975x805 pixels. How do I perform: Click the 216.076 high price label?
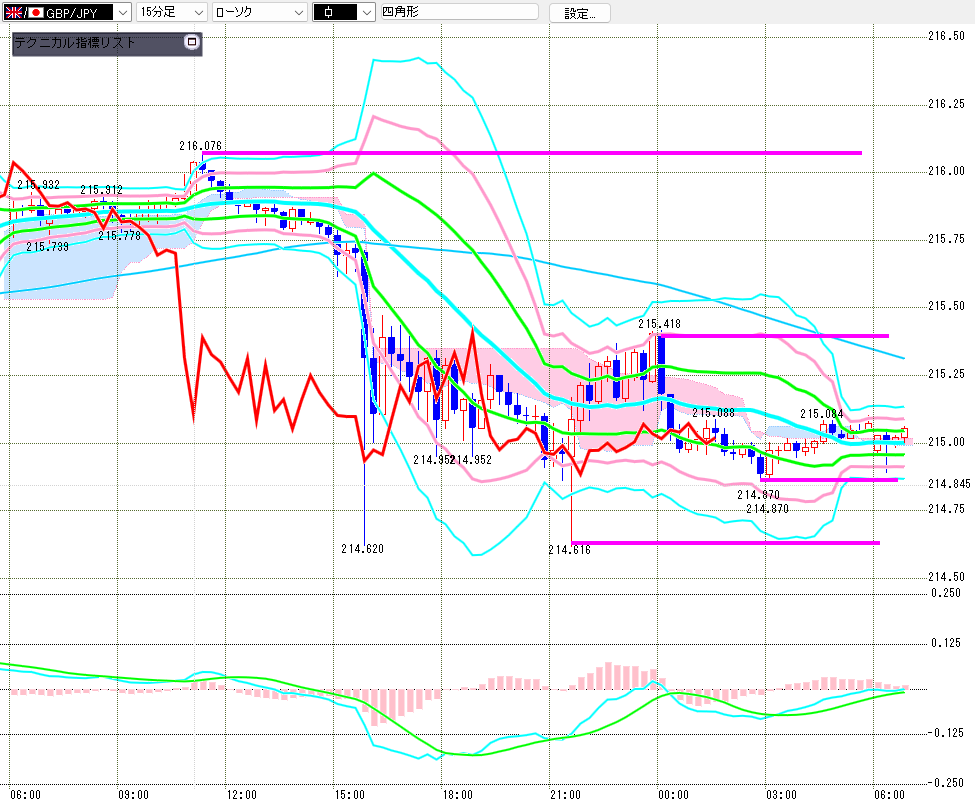[x=200, y=145]
